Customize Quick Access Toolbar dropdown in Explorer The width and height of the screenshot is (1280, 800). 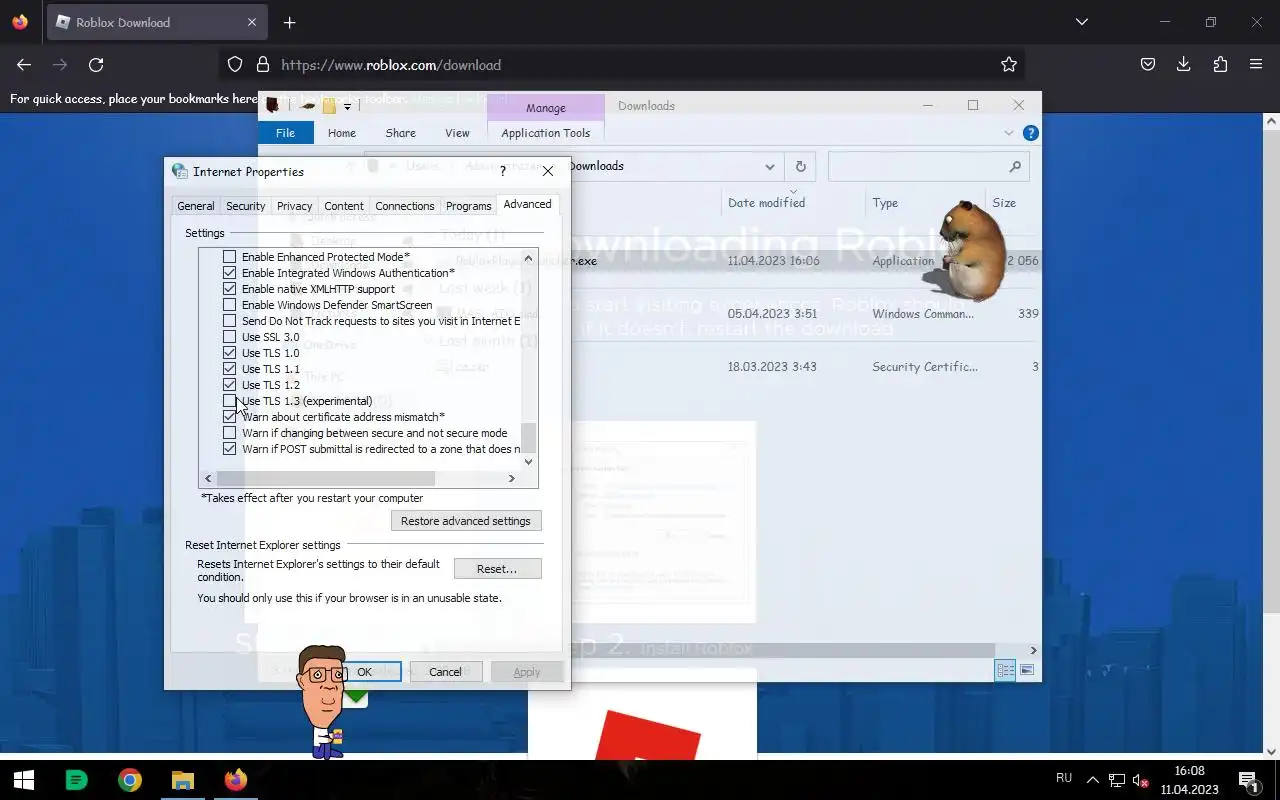coord(348,106)
